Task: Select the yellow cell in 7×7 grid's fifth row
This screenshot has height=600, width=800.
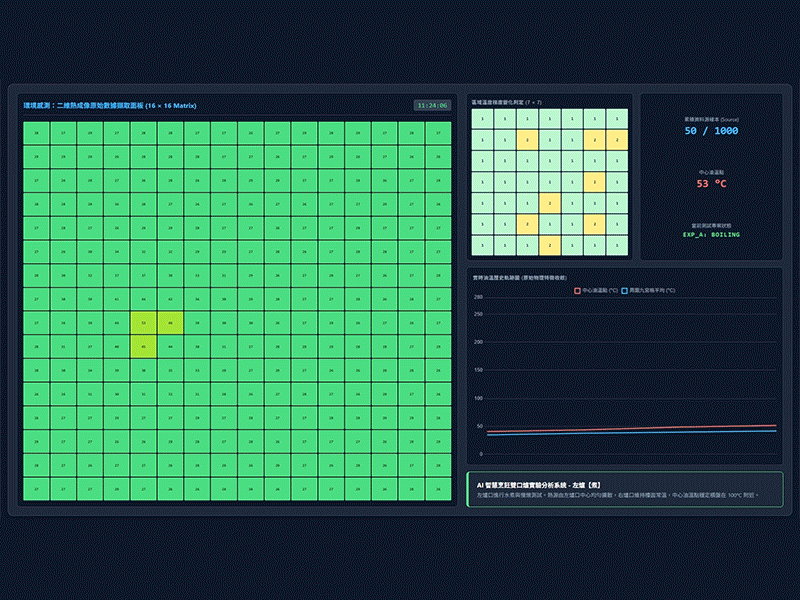Action: click(549, 203)
